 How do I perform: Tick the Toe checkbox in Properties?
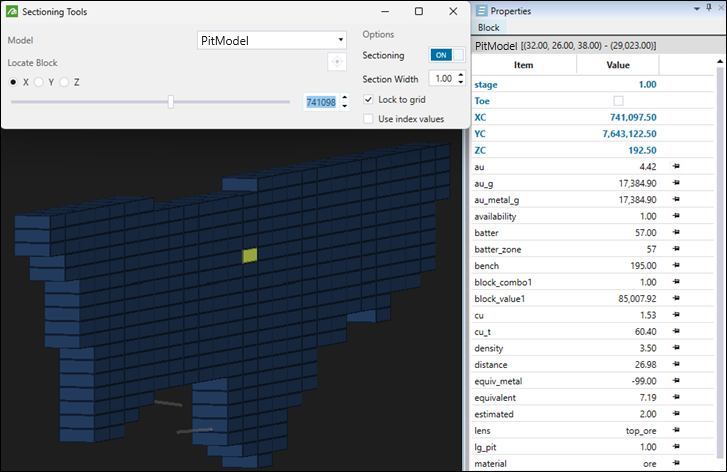618,101
